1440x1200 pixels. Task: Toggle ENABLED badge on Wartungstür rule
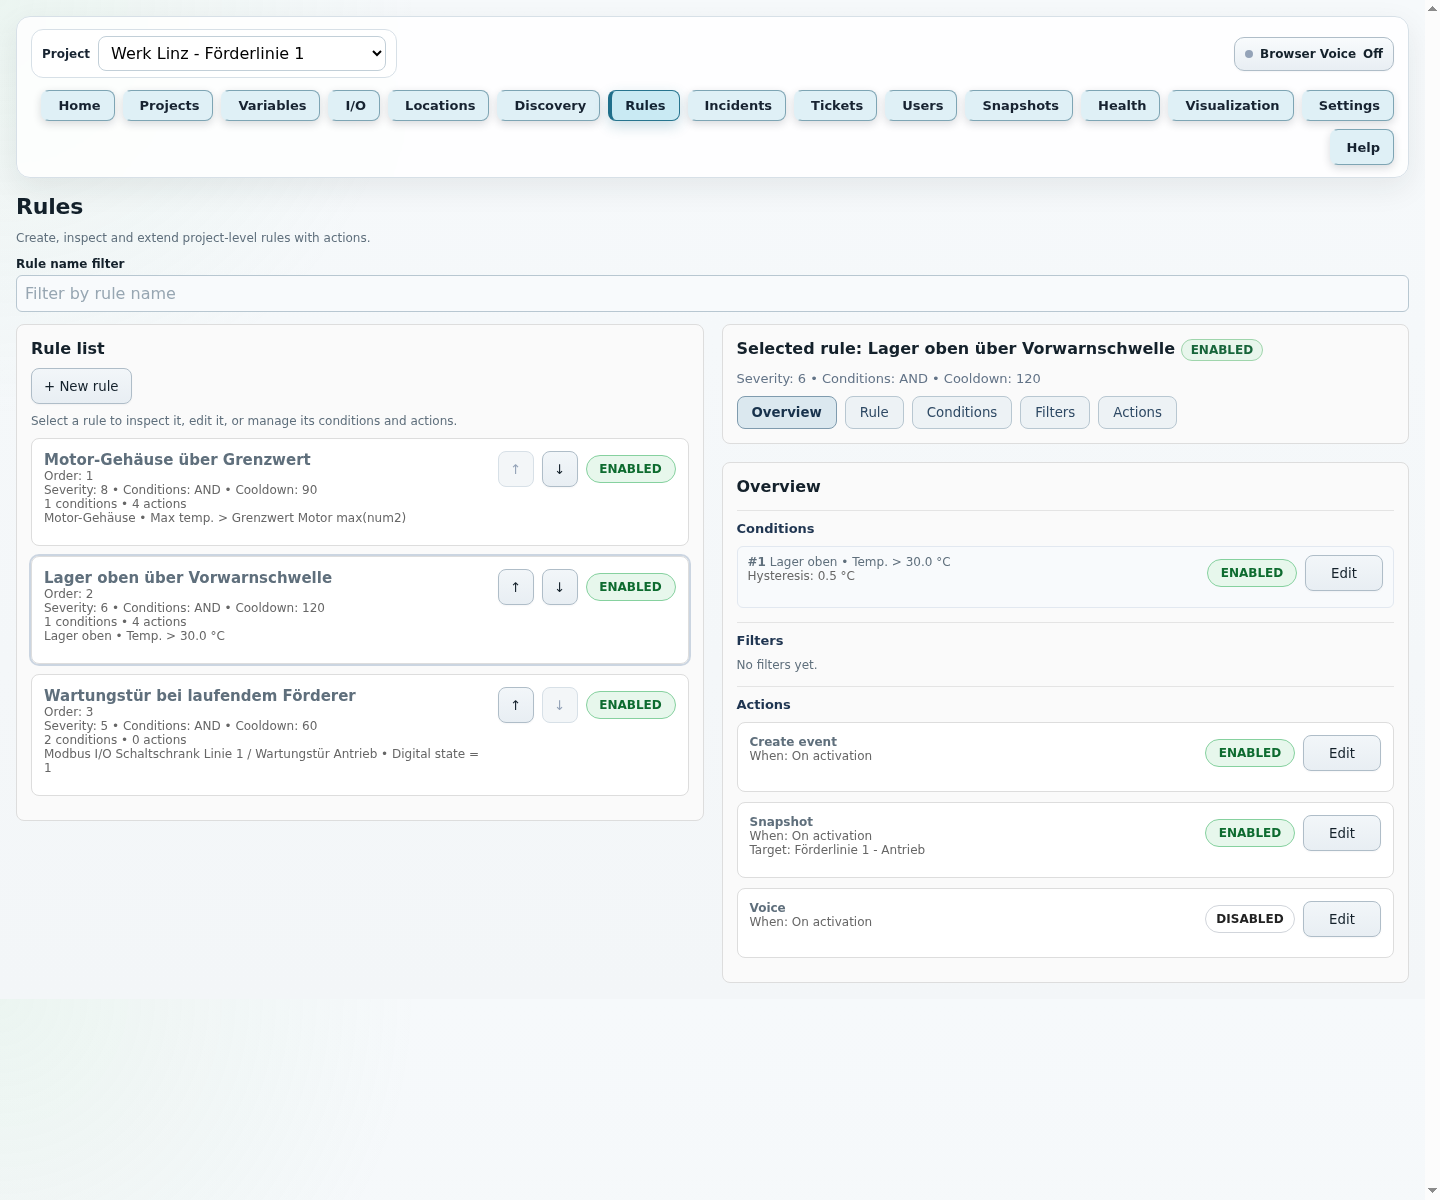630,705
